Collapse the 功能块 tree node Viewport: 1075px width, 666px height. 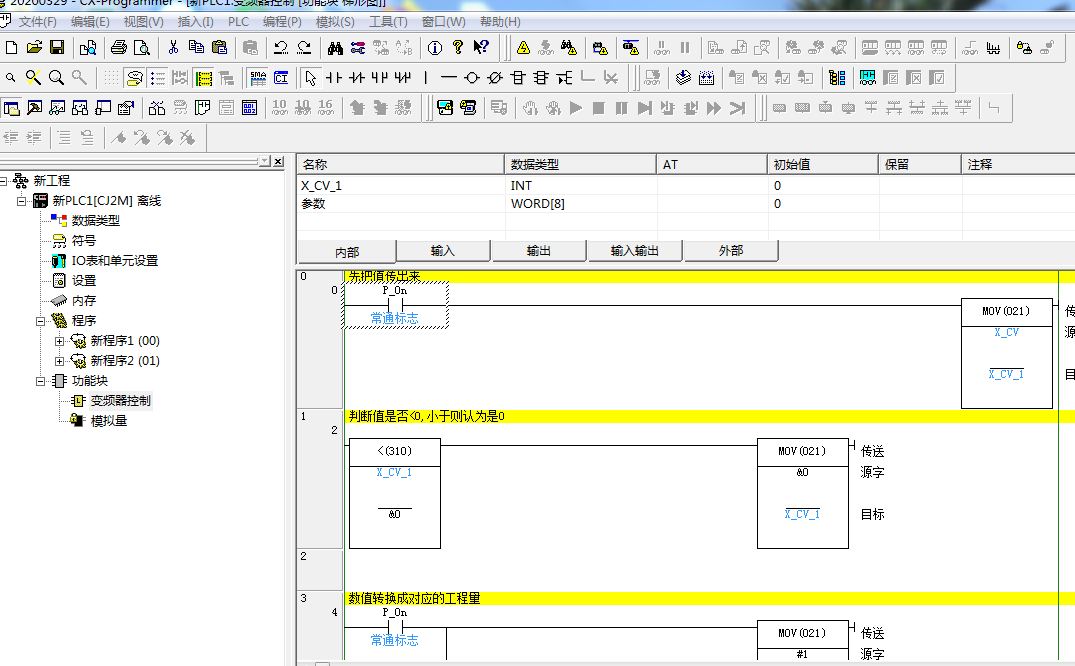(x=41, y=381)
